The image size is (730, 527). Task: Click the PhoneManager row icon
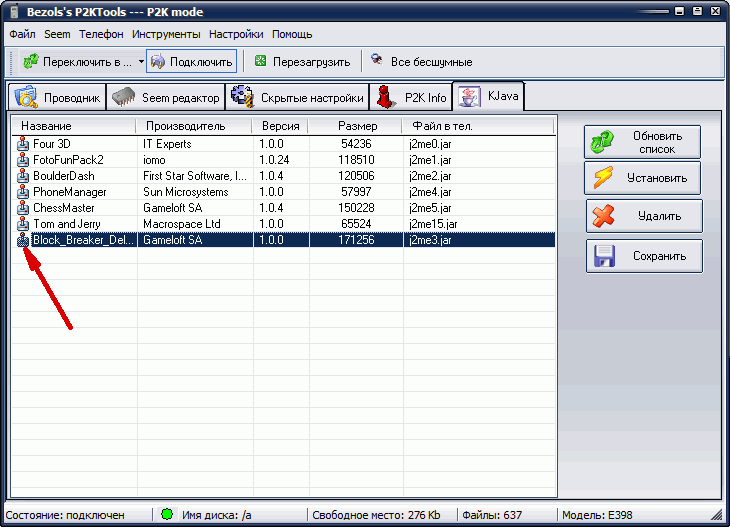[22, 192]
